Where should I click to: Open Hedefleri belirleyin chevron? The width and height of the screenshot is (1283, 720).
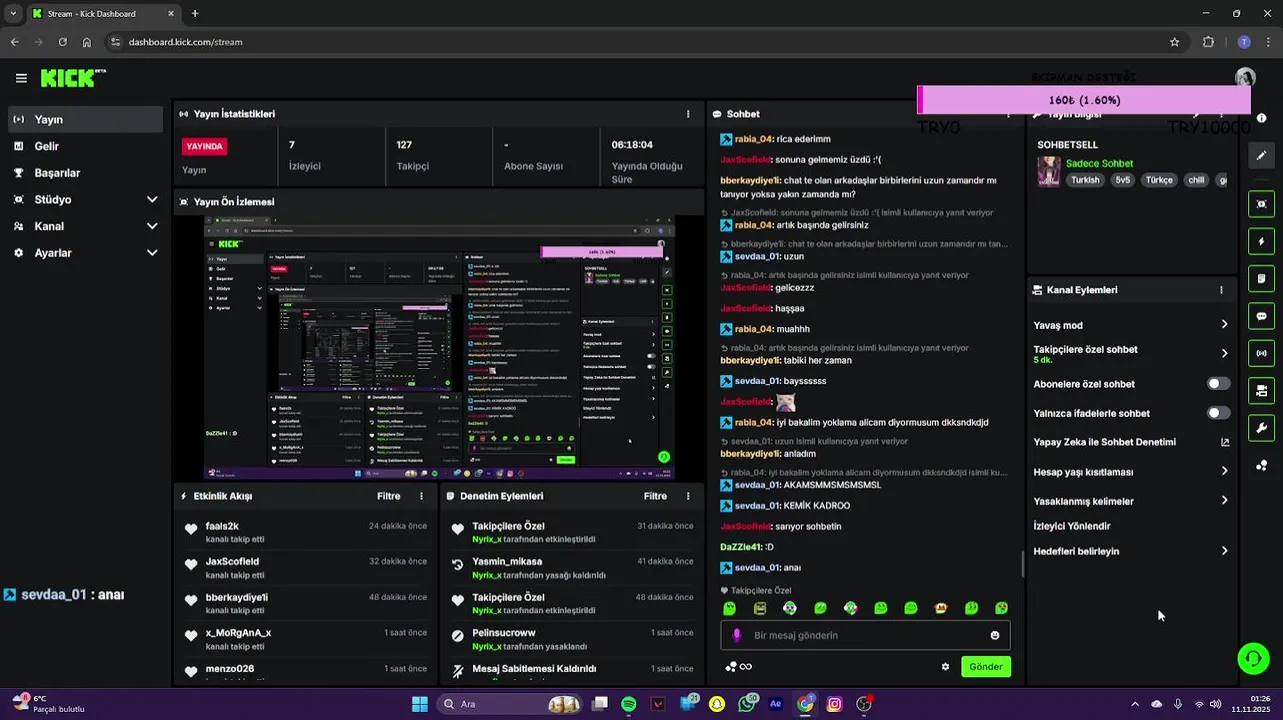(1224, 551)
